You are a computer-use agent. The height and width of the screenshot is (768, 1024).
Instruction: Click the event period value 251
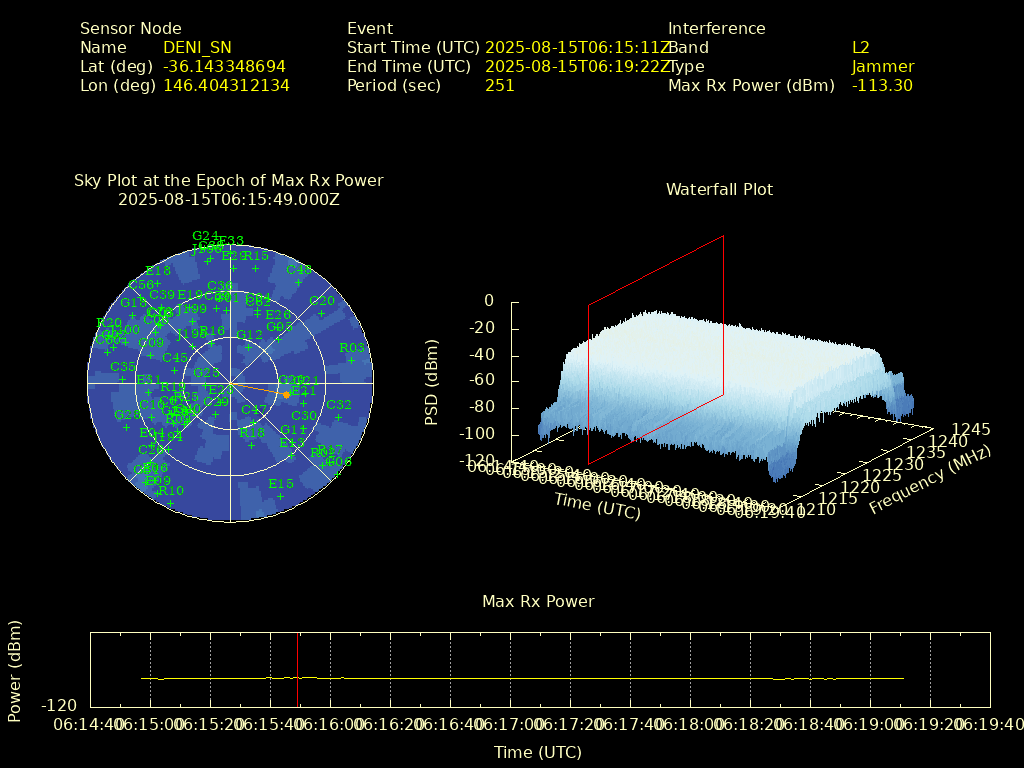pyautogui.click(x=499, y=86)
